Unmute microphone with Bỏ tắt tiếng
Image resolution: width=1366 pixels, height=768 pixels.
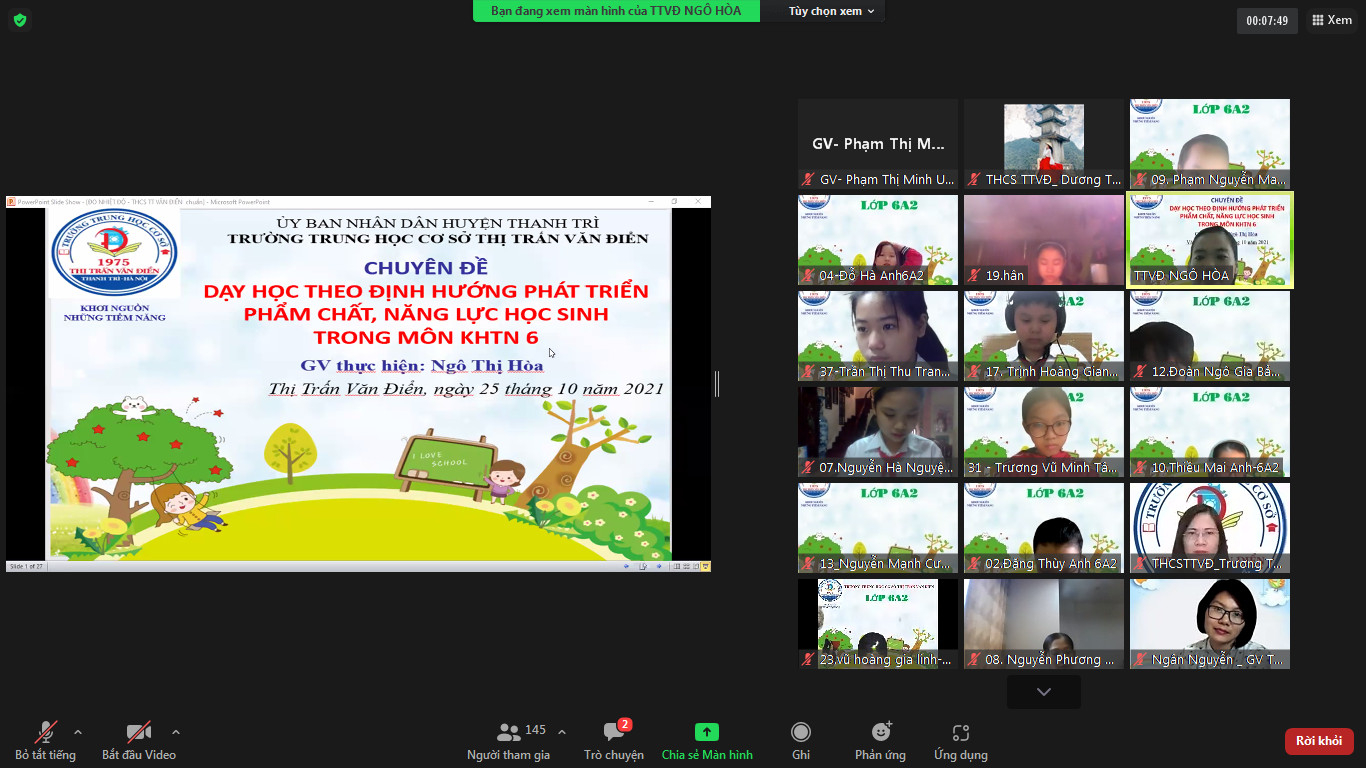tap(46, 741)
